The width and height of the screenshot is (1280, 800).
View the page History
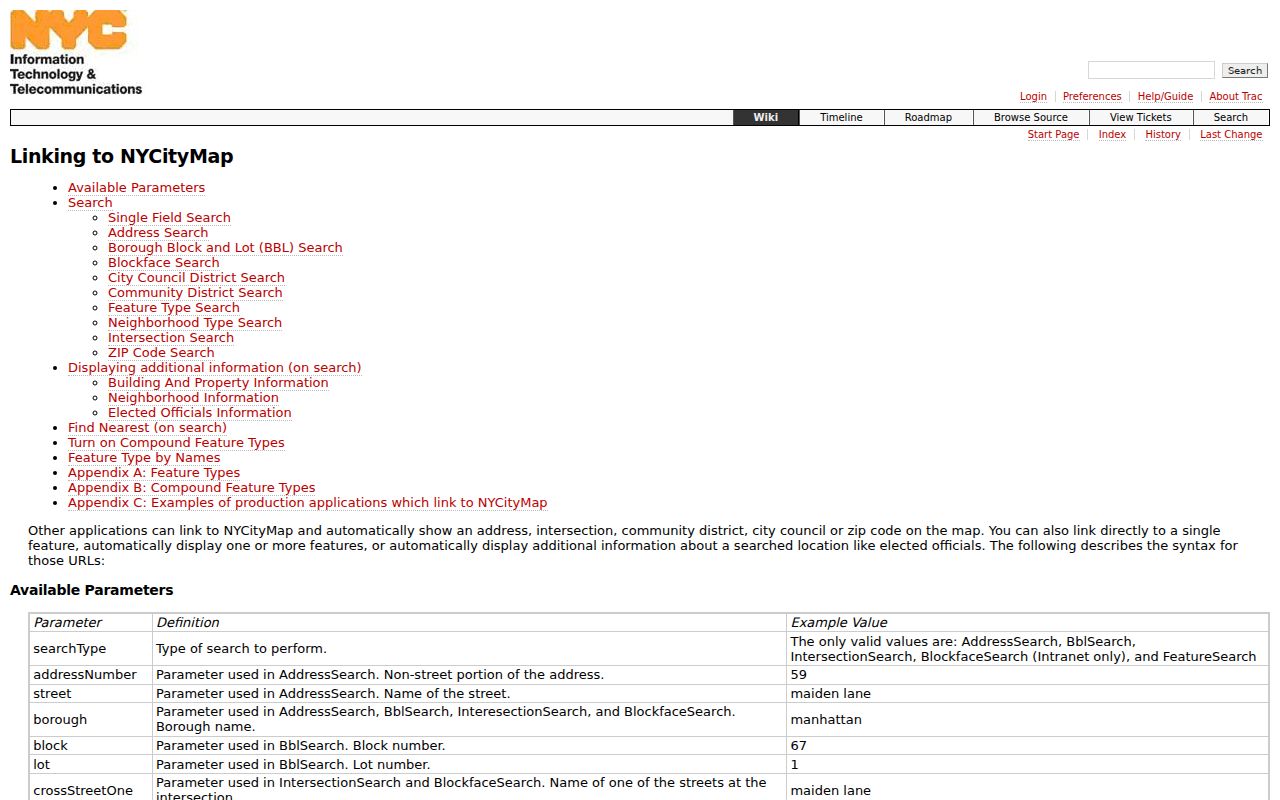click(x=1163, y=135)
